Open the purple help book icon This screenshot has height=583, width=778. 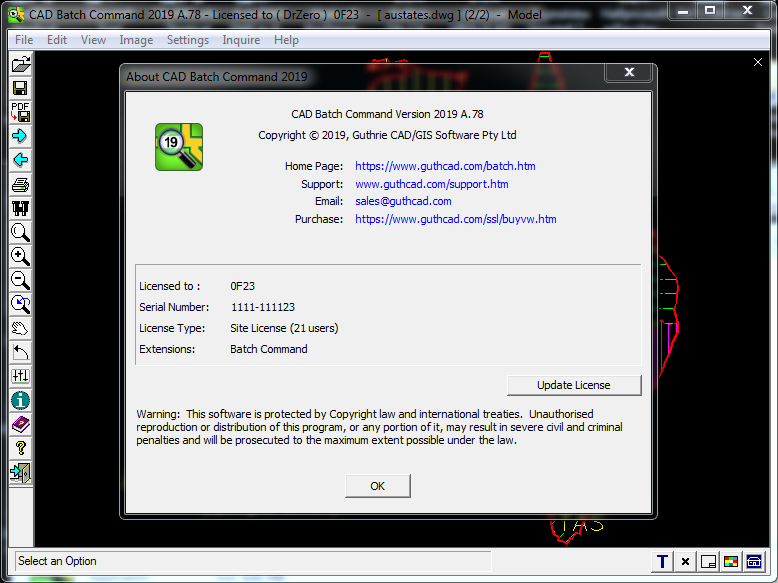pyautogui.click(x=21, y=424)
